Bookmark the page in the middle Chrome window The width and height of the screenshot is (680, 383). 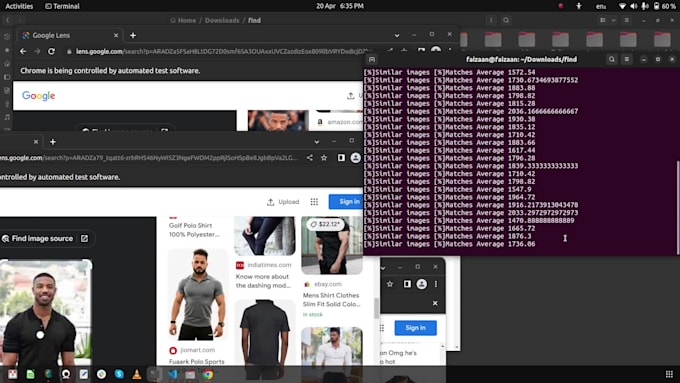click(x=324, y=157)
